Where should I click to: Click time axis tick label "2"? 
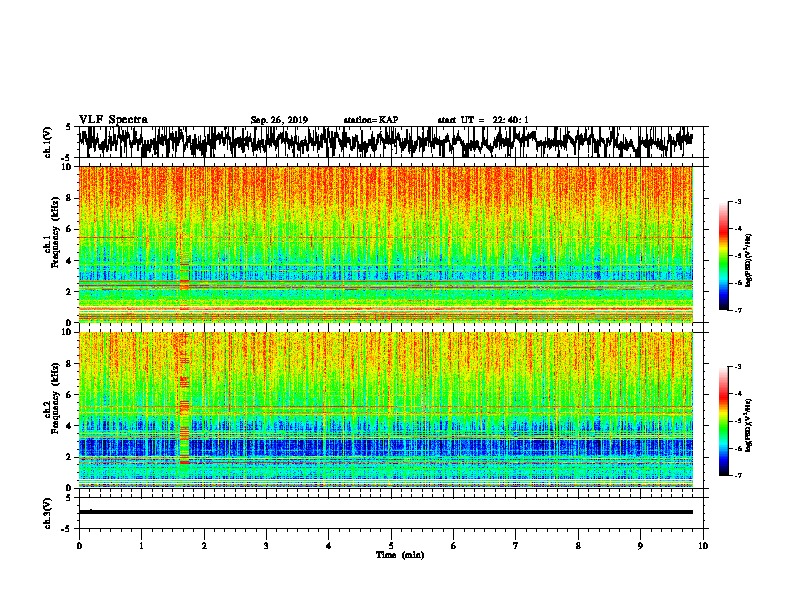pos(204,546)
